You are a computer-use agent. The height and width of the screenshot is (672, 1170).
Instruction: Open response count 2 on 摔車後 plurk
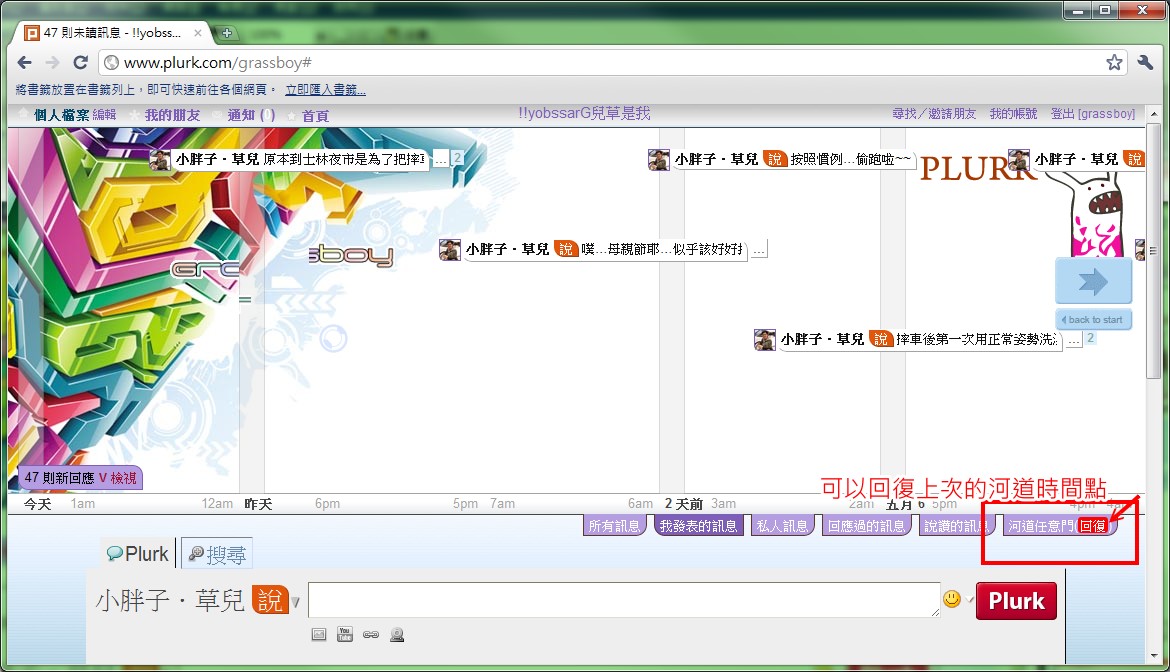point(1090,338)
